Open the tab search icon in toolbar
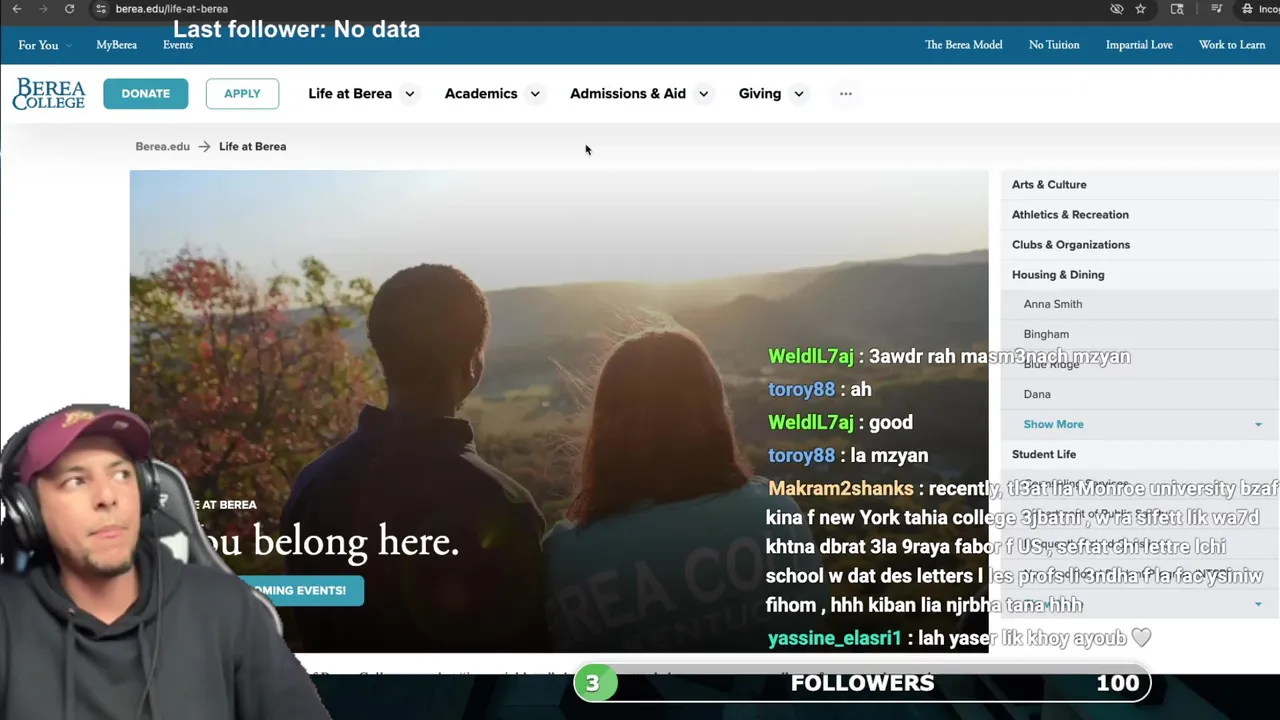Viewport: 1280px width, 720px height. coord(1177,9)
